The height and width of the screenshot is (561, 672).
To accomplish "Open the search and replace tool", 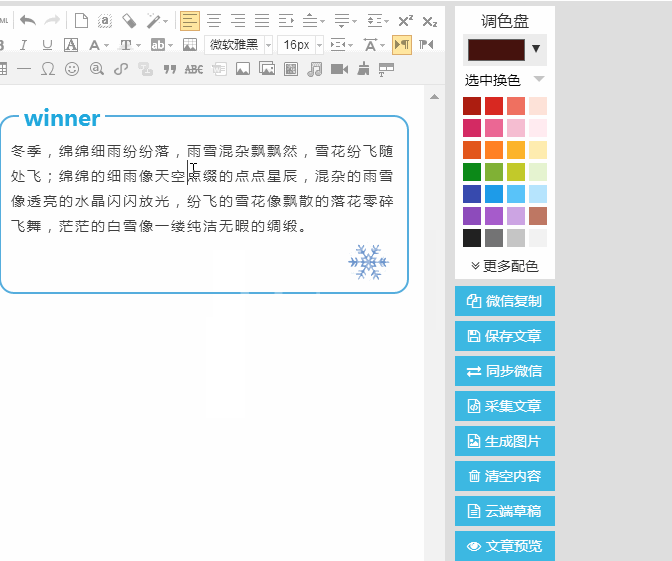I will click(96, 69).
